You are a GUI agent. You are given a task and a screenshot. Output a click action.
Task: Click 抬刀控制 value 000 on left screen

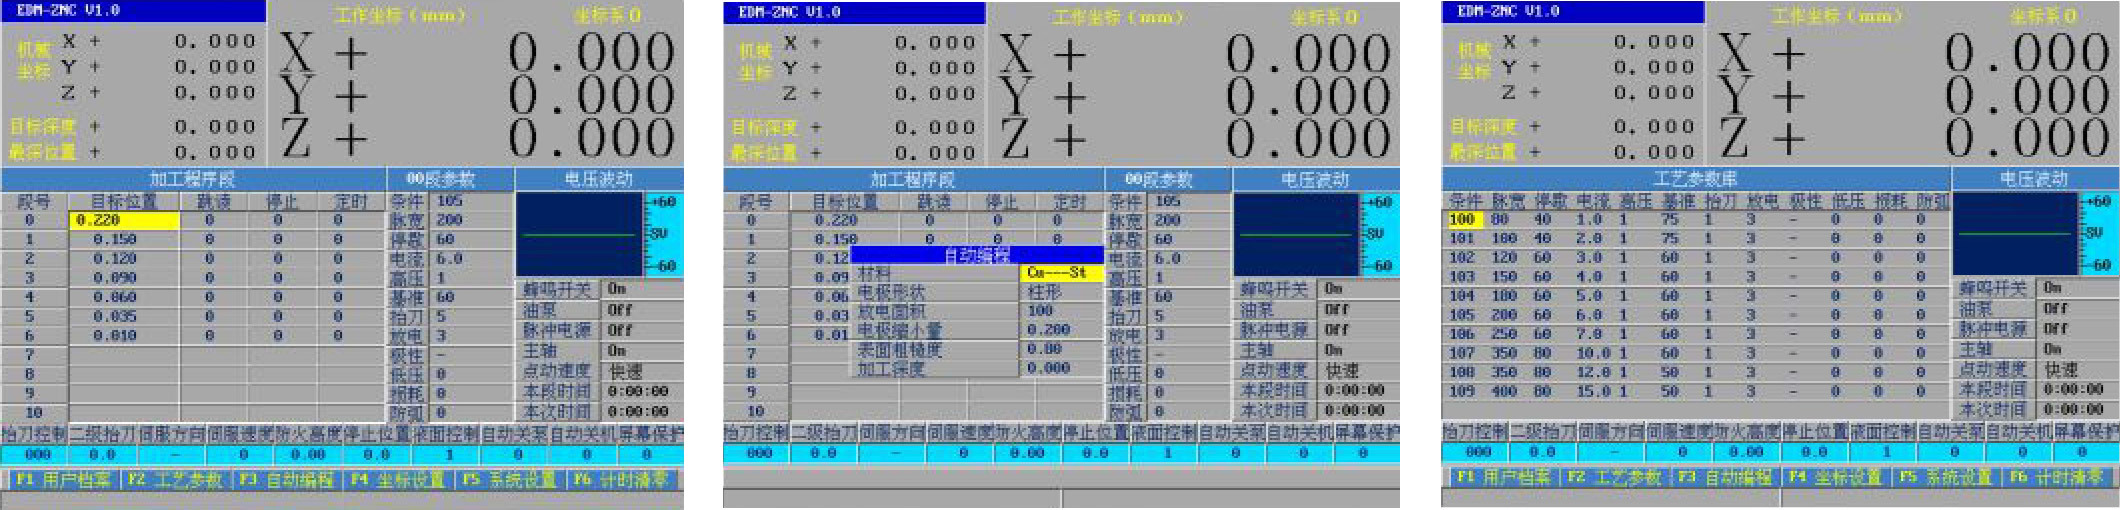pyautogui.click(x=34, y=454)
